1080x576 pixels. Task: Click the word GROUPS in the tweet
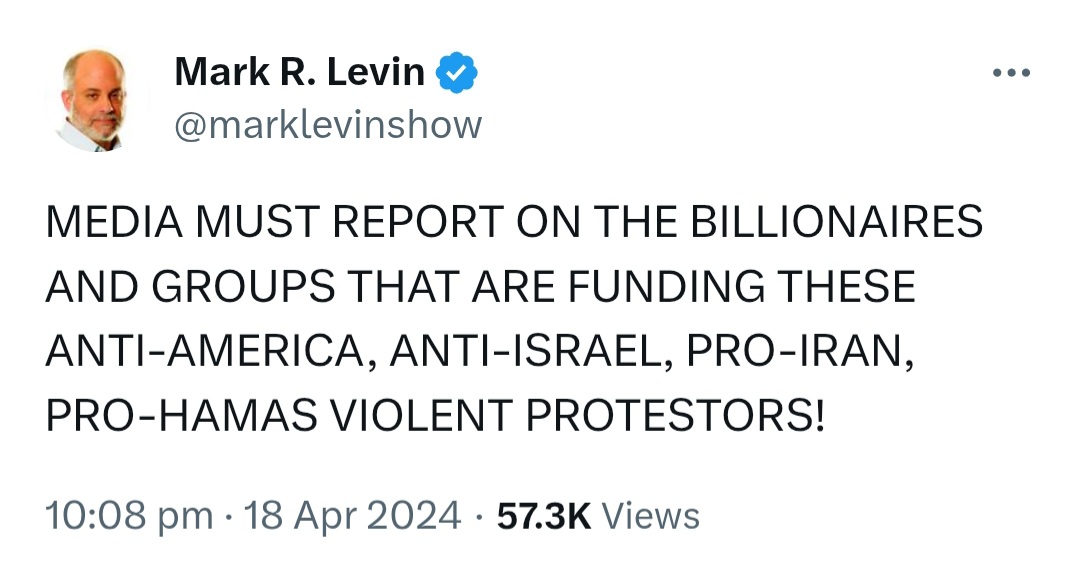[x=242, y=287]
